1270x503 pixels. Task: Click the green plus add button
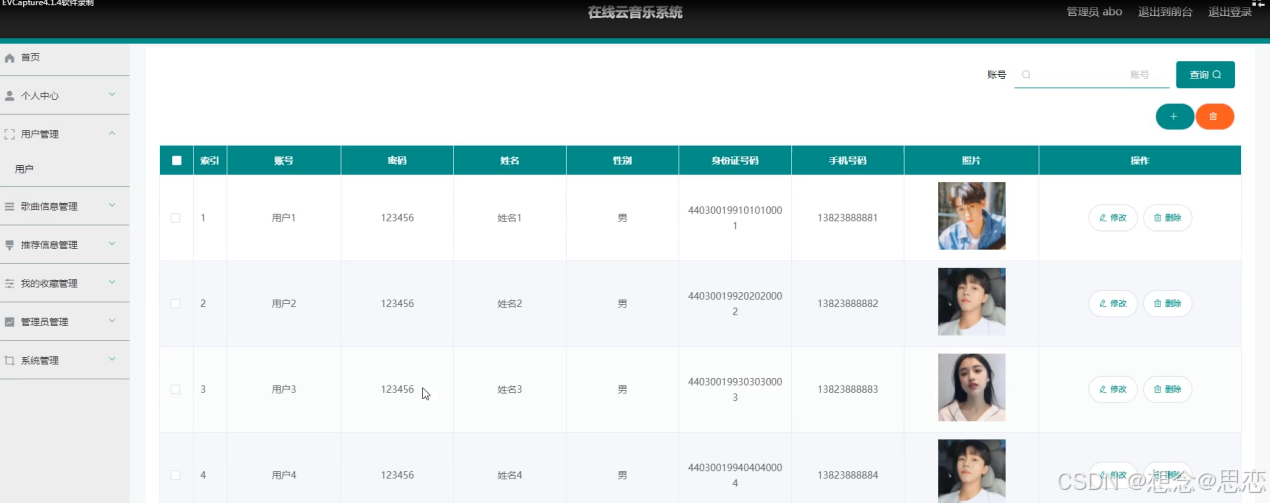[x=1174, y=117]
